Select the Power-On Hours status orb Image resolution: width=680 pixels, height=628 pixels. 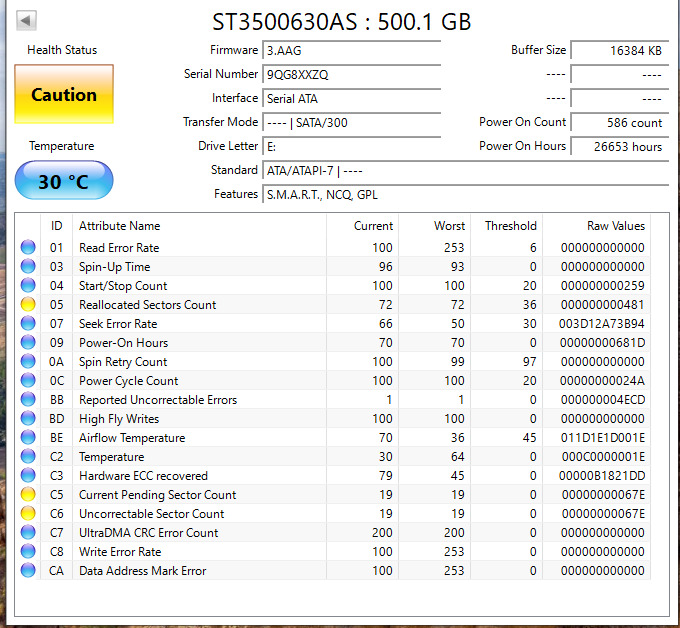pos(28,343)
